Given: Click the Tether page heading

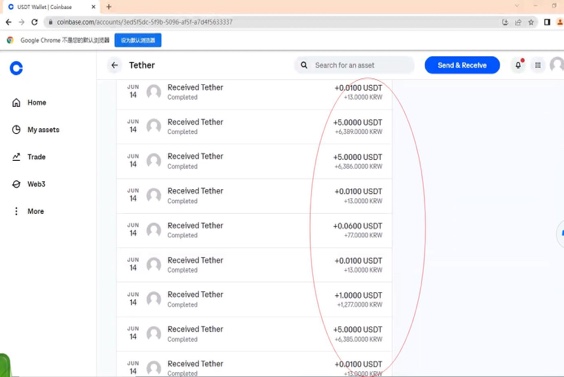Looking at the screenshot, I should click(x=142, y=65).
